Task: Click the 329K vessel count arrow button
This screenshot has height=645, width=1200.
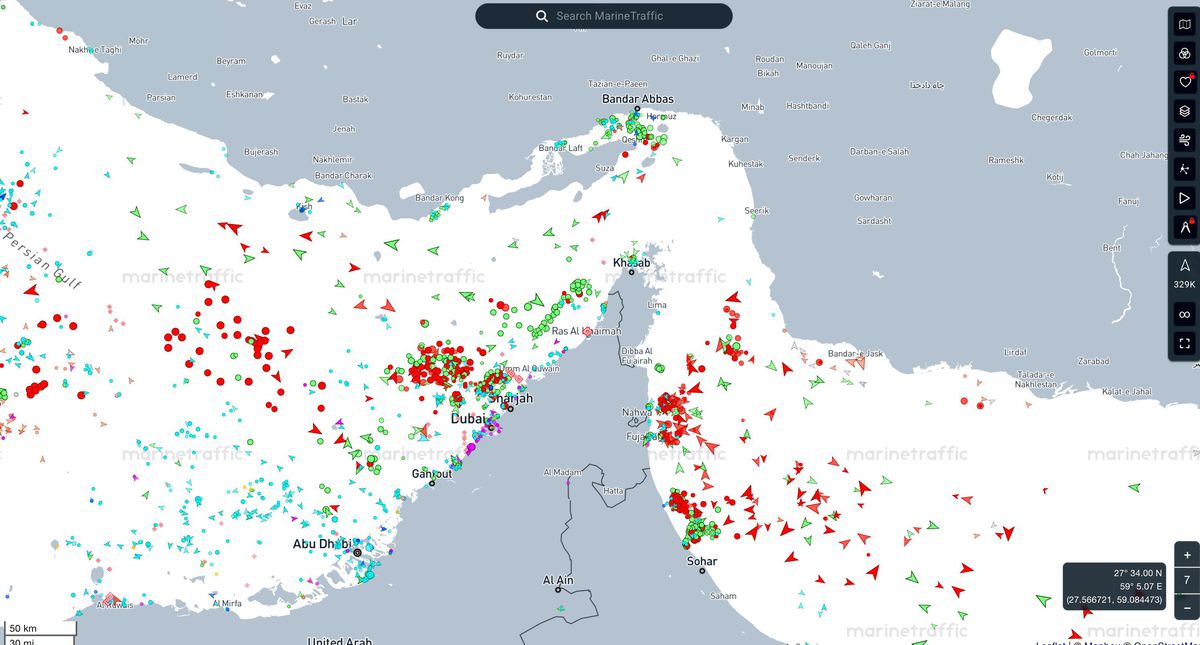Action: coord(1184,272)
